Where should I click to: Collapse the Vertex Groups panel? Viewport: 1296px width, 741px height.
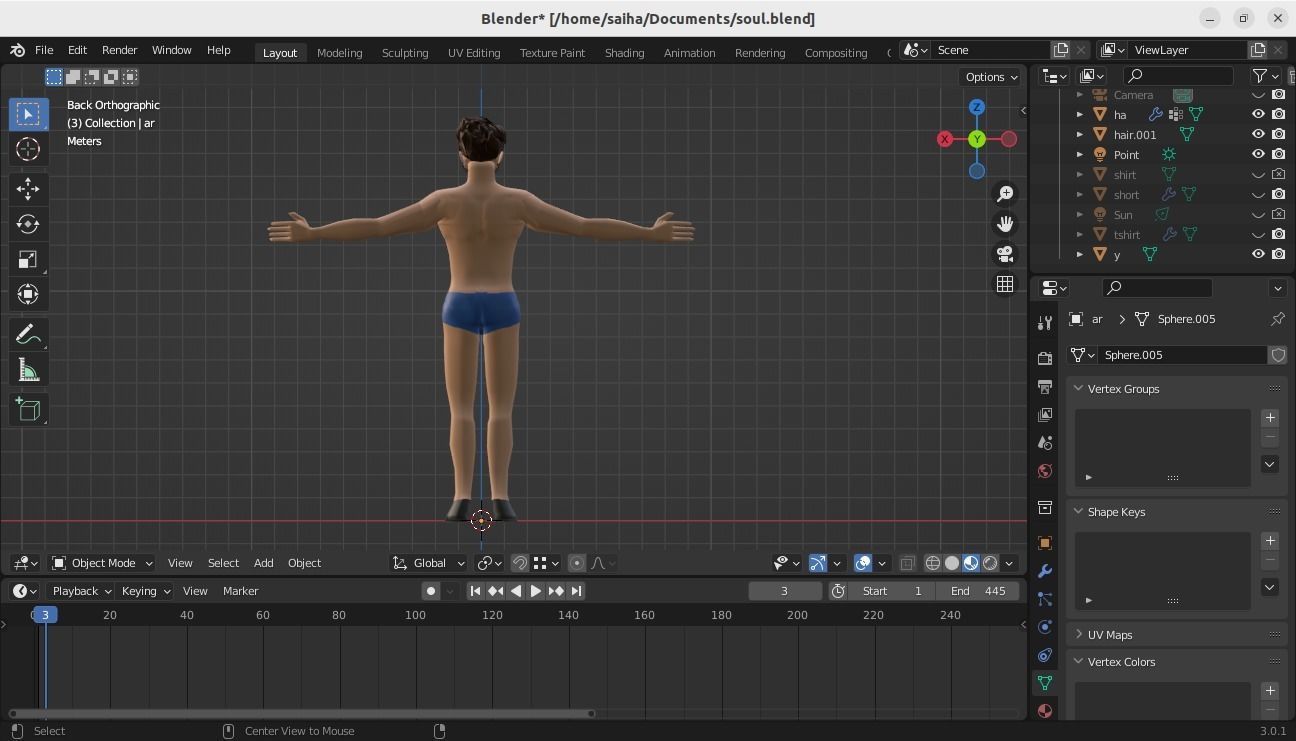pos(1078,388)
